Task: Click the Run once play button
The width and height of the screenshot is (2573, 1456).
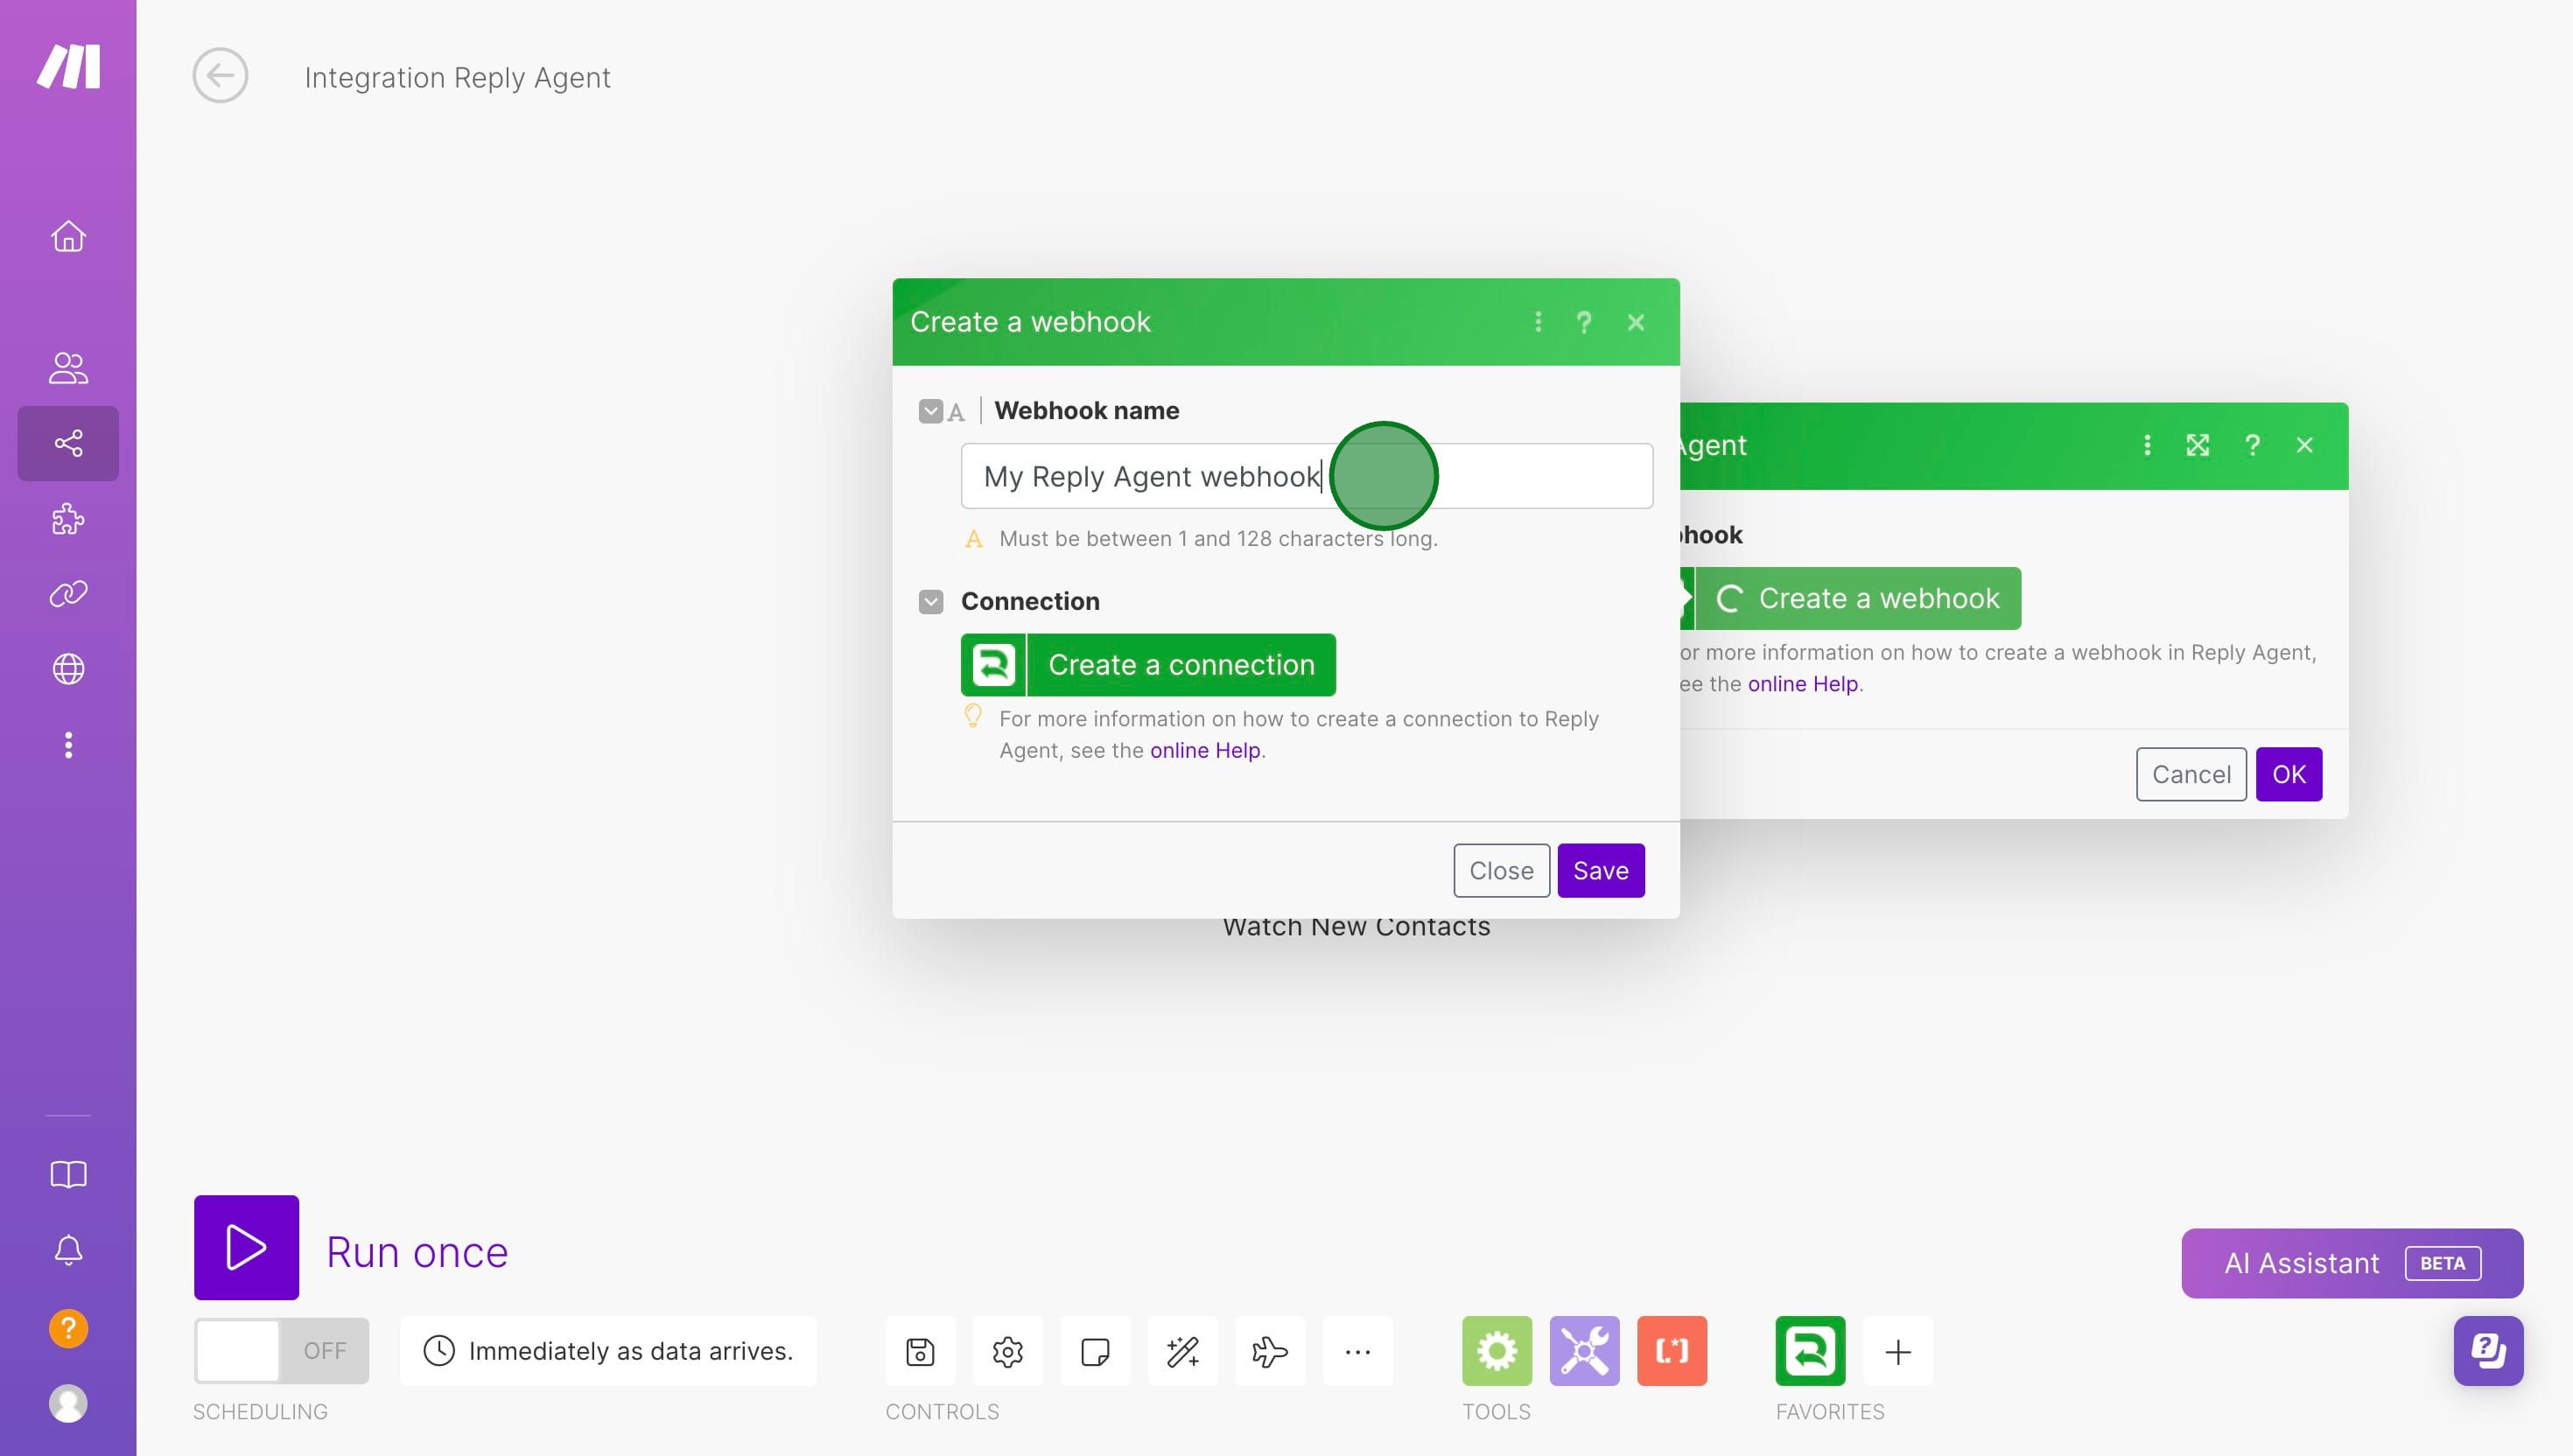Action: pyautogui.click(x=246, y=1247)
